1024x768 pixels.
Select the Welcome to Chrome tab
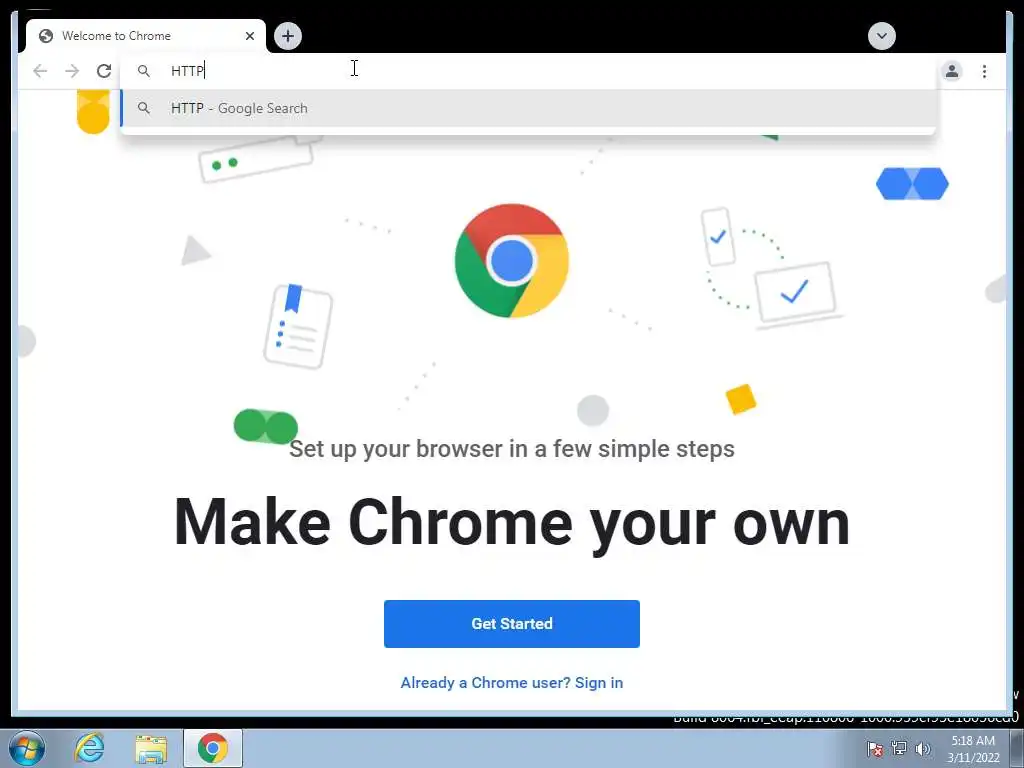[x=145, y=36]
